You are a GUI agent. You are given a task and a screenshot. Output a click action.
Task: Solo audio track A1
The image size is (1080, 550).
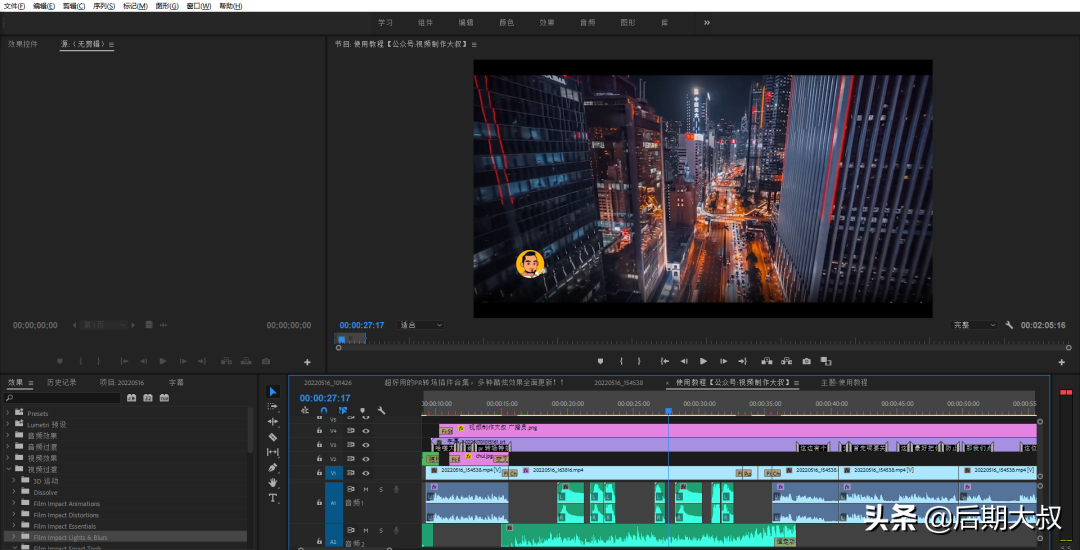[x=380, y=489]
